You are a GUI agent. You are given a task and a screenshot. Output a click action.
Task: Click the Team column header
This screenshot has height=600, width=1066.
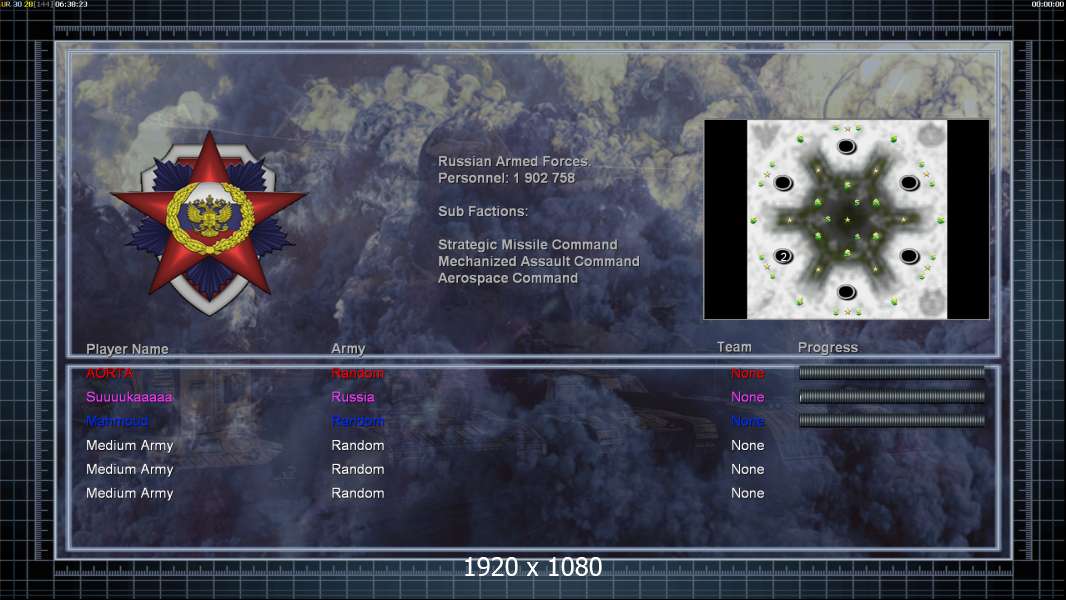click(x=734, y=347)
